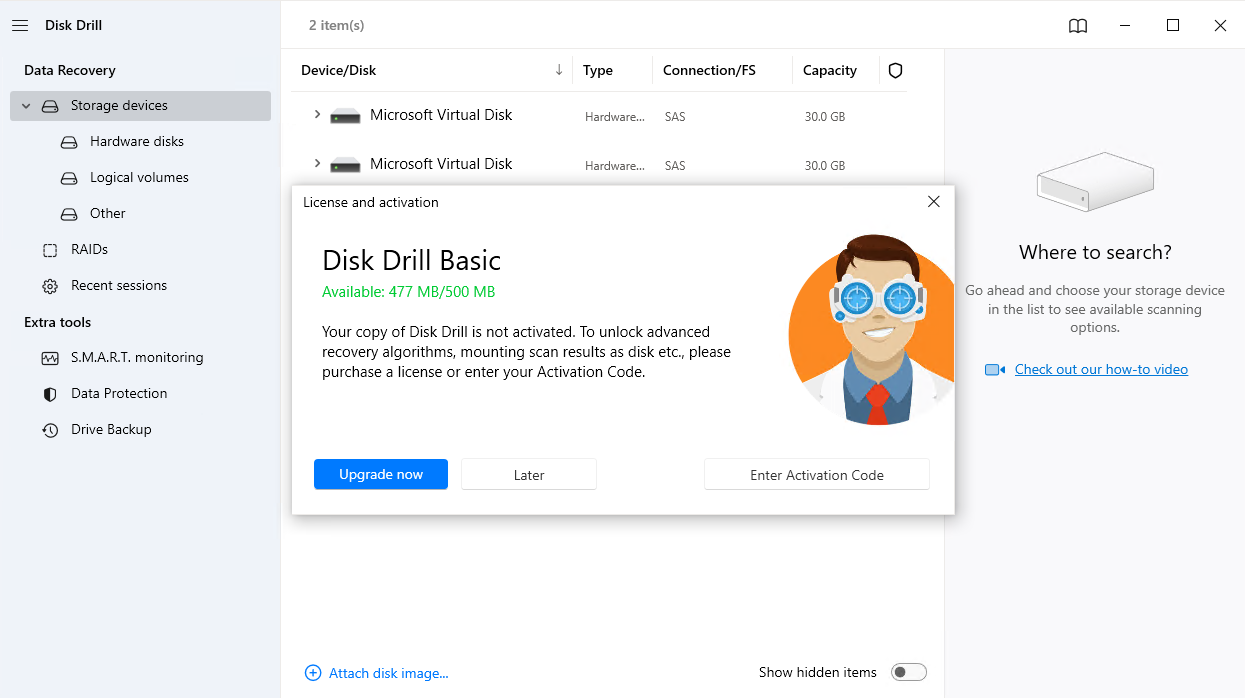Expand the second Microsoft Virtual Disk row
This screenshot has height=698, width=1245.
click(x=318, y=164)
